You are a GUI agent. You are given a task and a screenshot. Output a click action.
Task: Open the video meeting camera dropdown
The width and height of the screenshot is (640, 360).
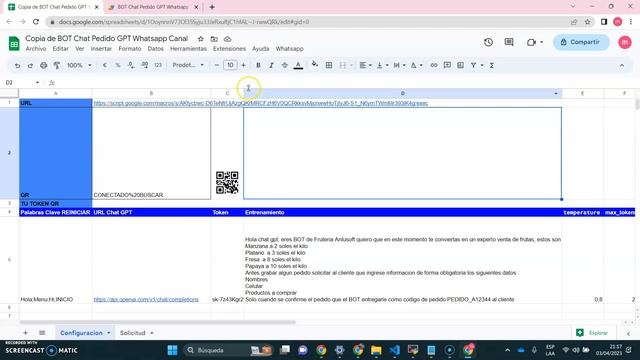pyautogui.click(x=542, y=42)
